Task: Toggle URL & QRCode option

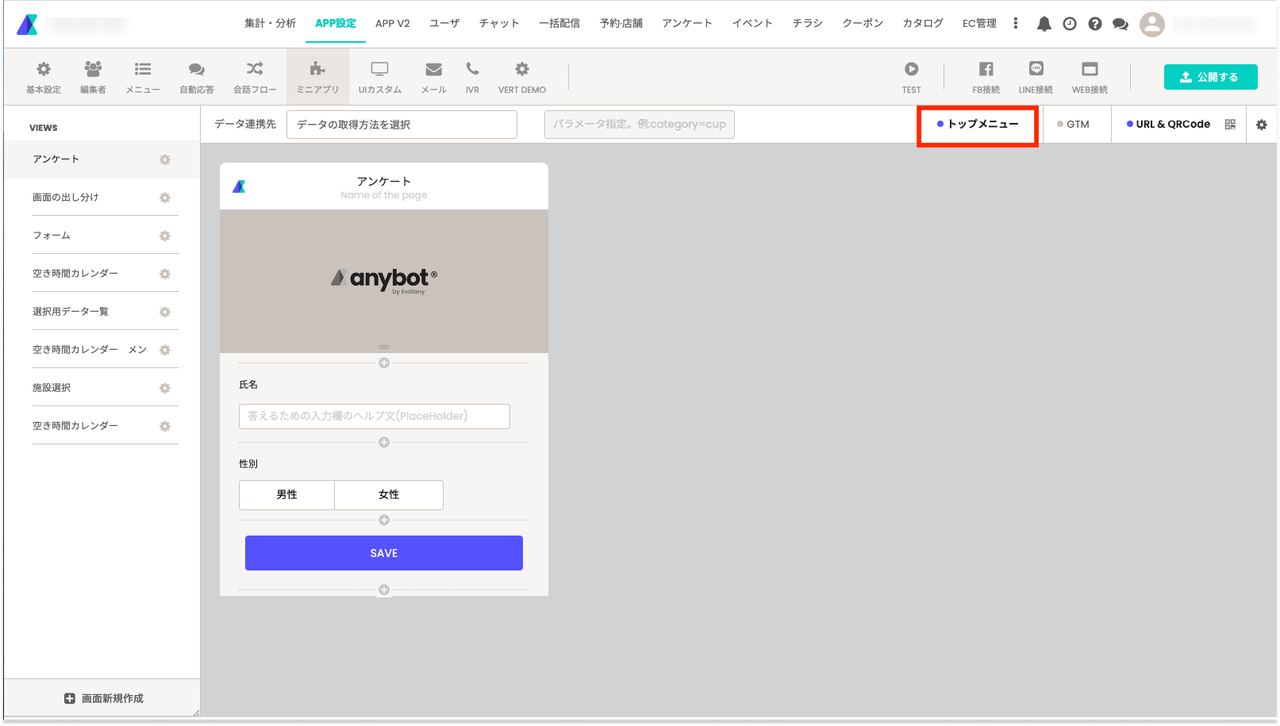Action: coord(1168,125)
